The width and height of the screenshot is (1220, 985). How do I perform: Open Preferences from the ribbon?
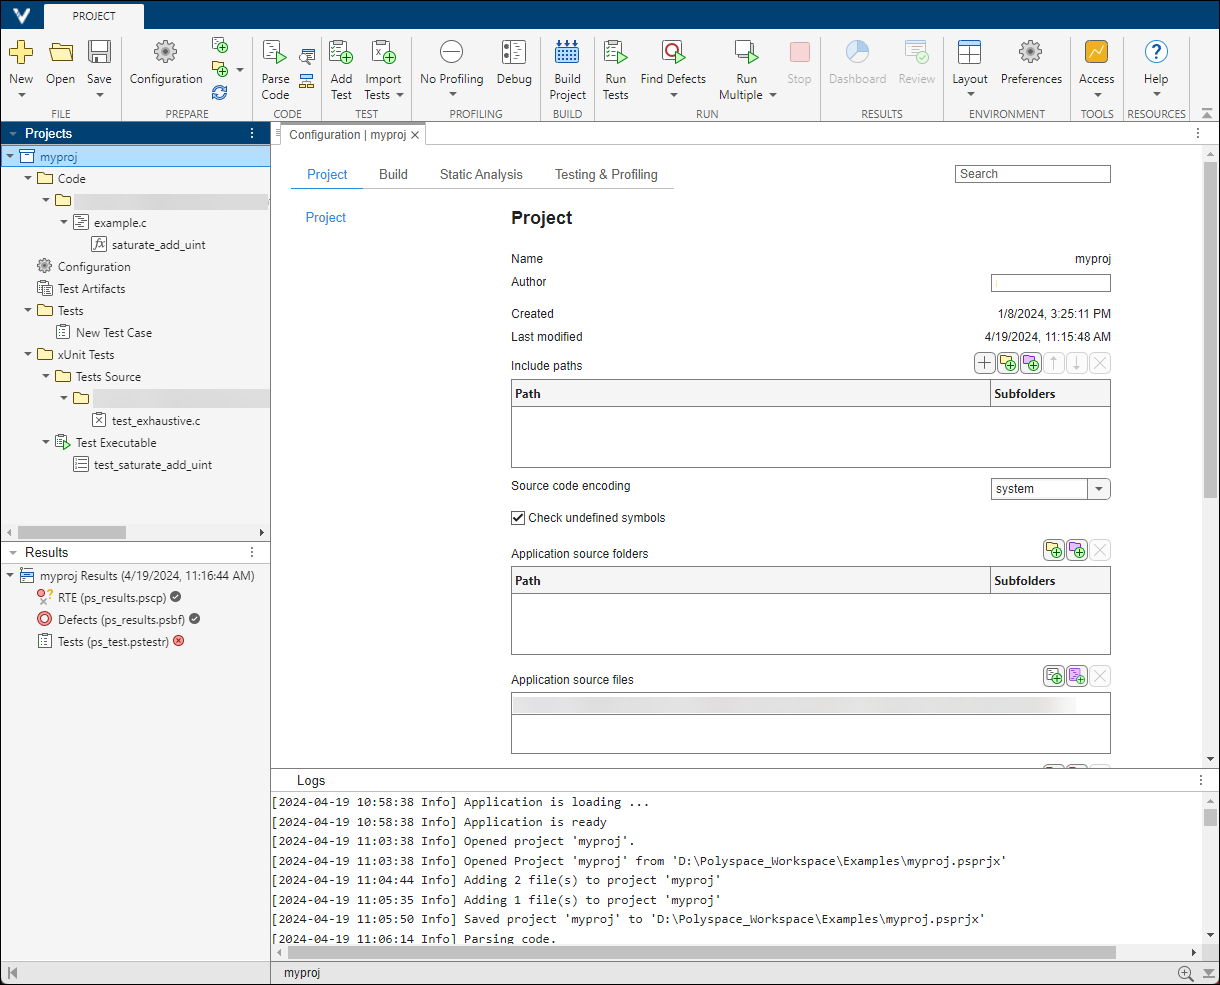click(1031, 52)
